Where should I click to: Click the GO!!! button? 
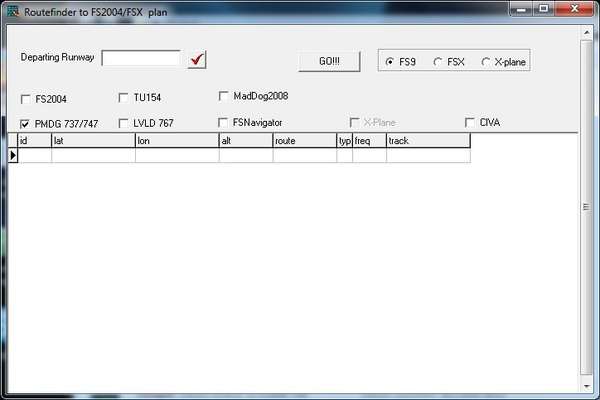tap(329, 61)
